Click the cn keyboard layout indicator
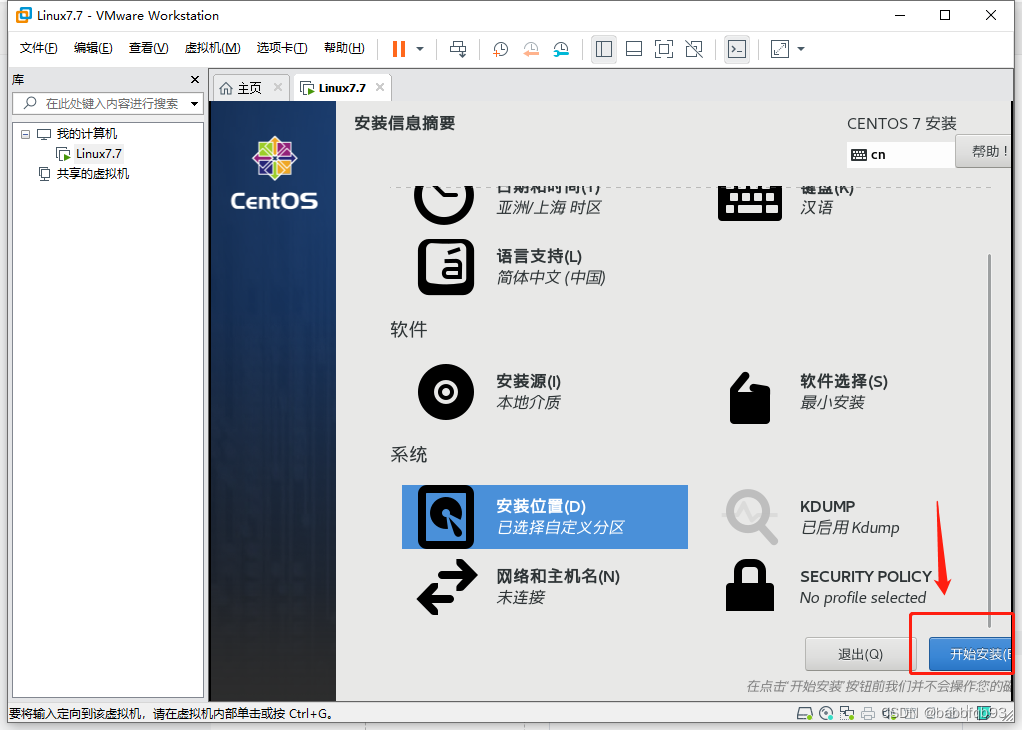 [901, 154]
